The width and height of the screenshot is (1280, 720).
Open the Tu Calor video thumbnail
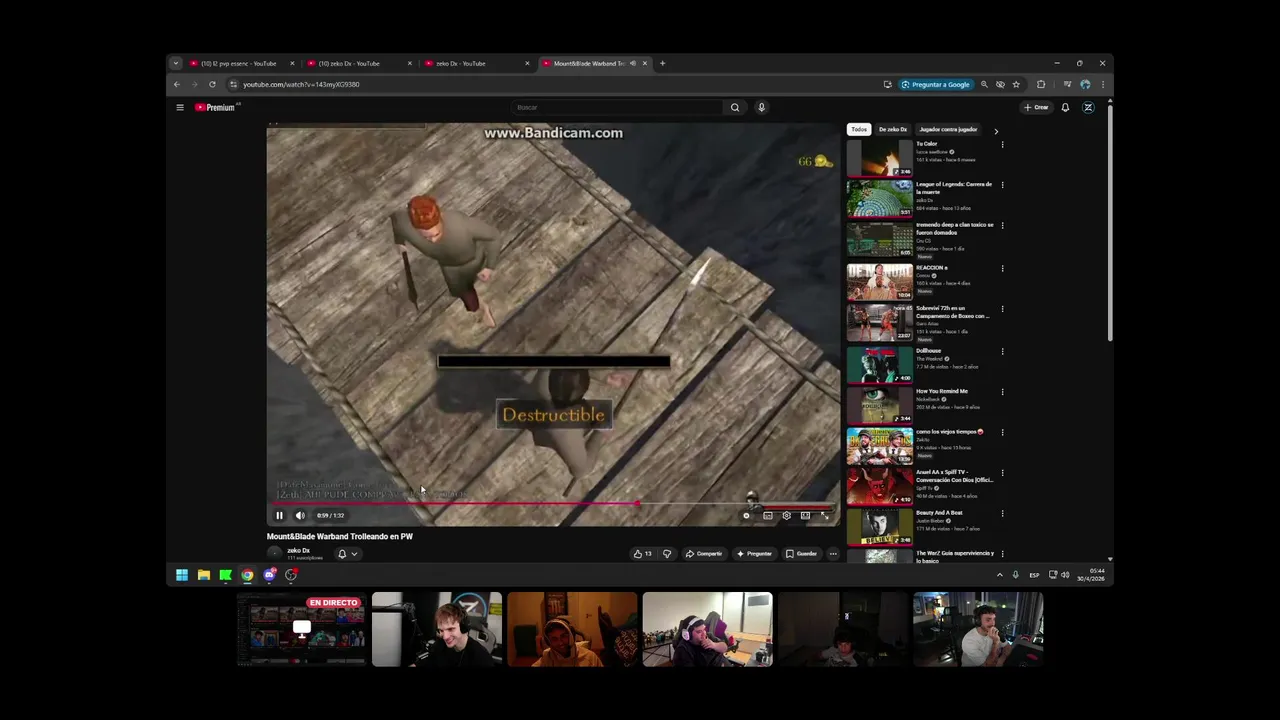[x=880, y=158]
